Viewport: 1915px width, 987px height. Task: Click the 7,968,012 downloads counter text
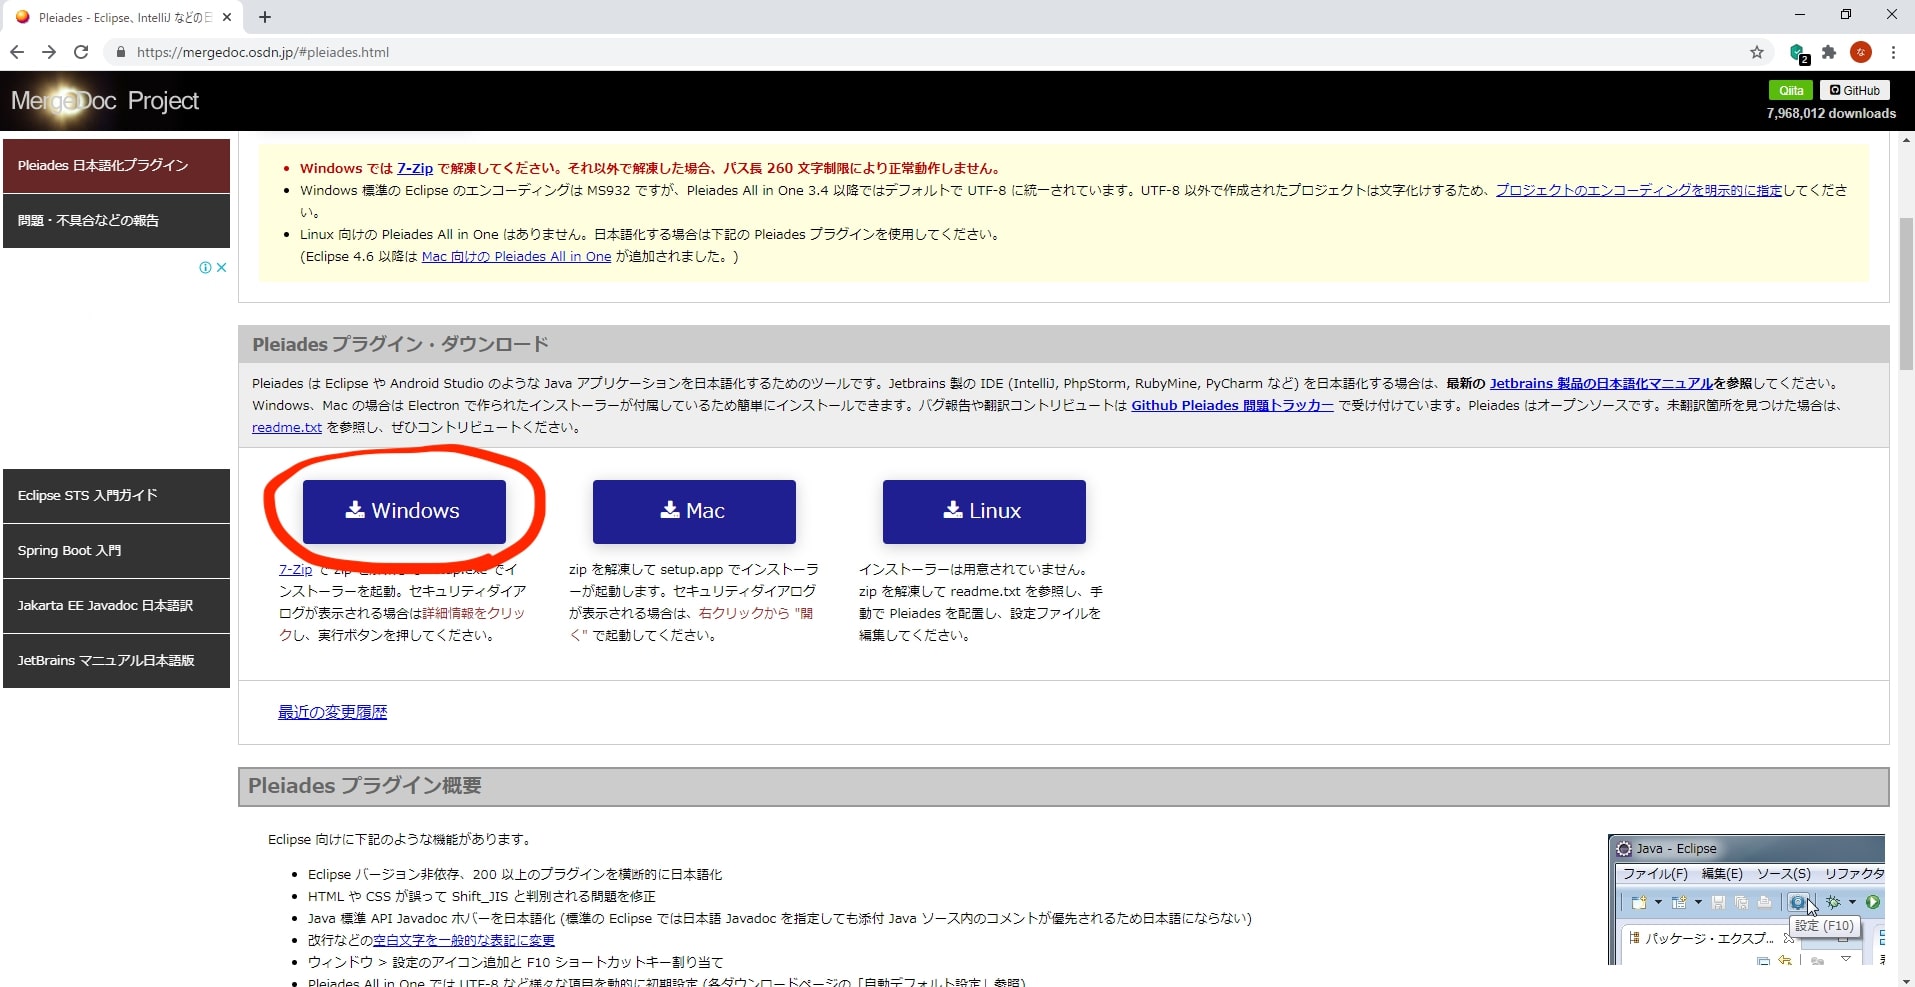pyautogui.click(x=1831, y=113)
